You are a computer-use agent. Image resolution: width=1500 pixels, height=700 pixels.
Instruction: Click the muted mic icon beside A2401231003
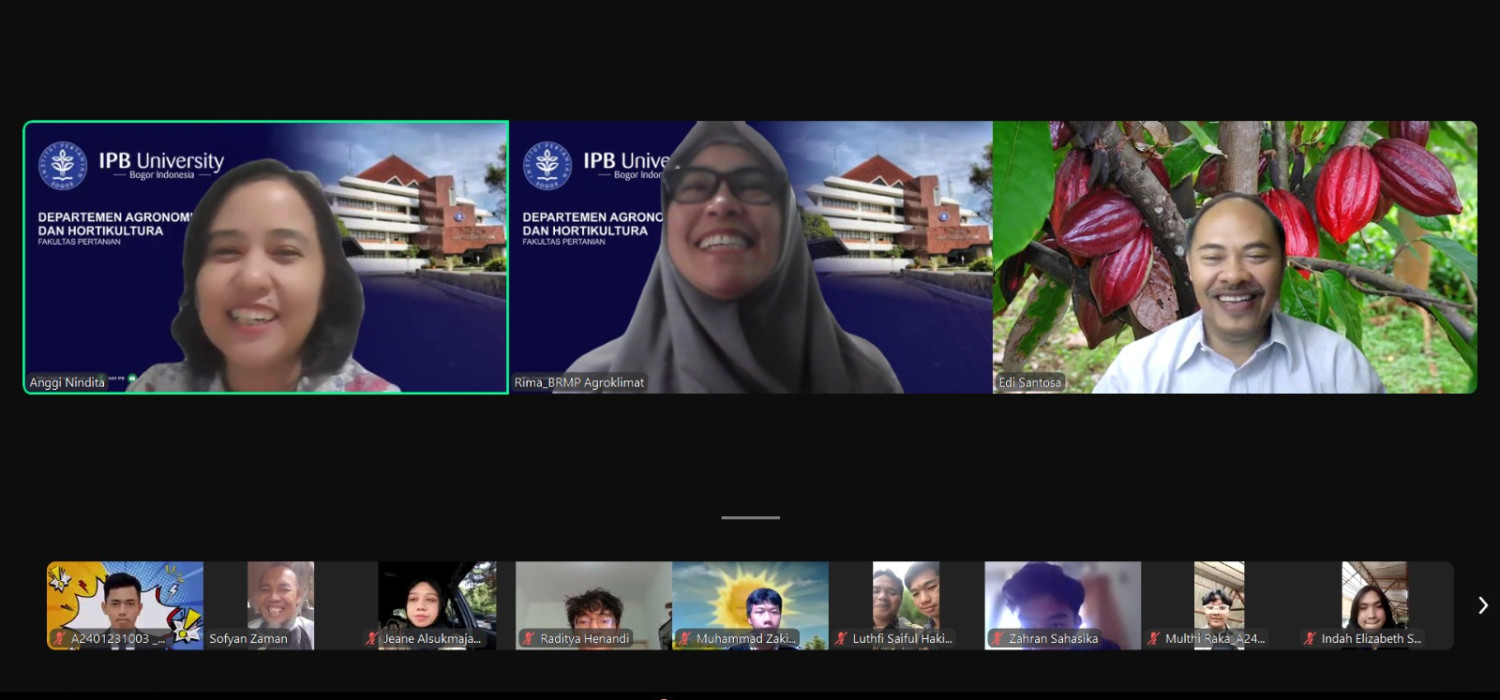tap(61, 638)
